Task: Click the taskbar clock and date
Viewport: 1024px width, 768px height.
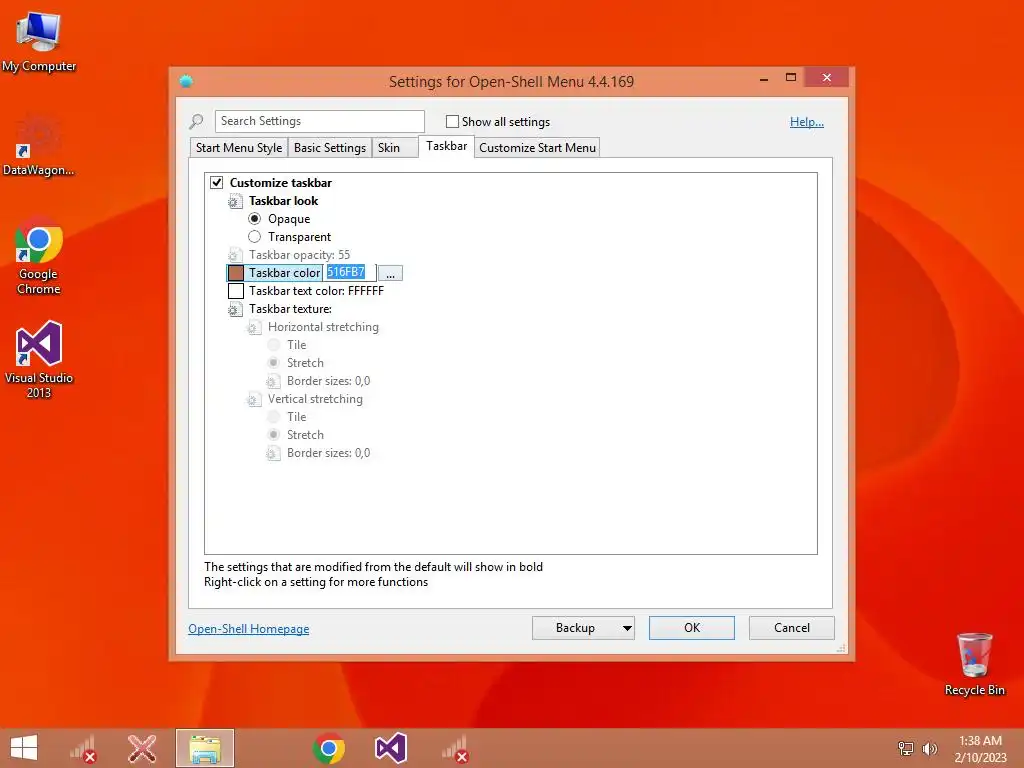Action: [x=980, y=749]
